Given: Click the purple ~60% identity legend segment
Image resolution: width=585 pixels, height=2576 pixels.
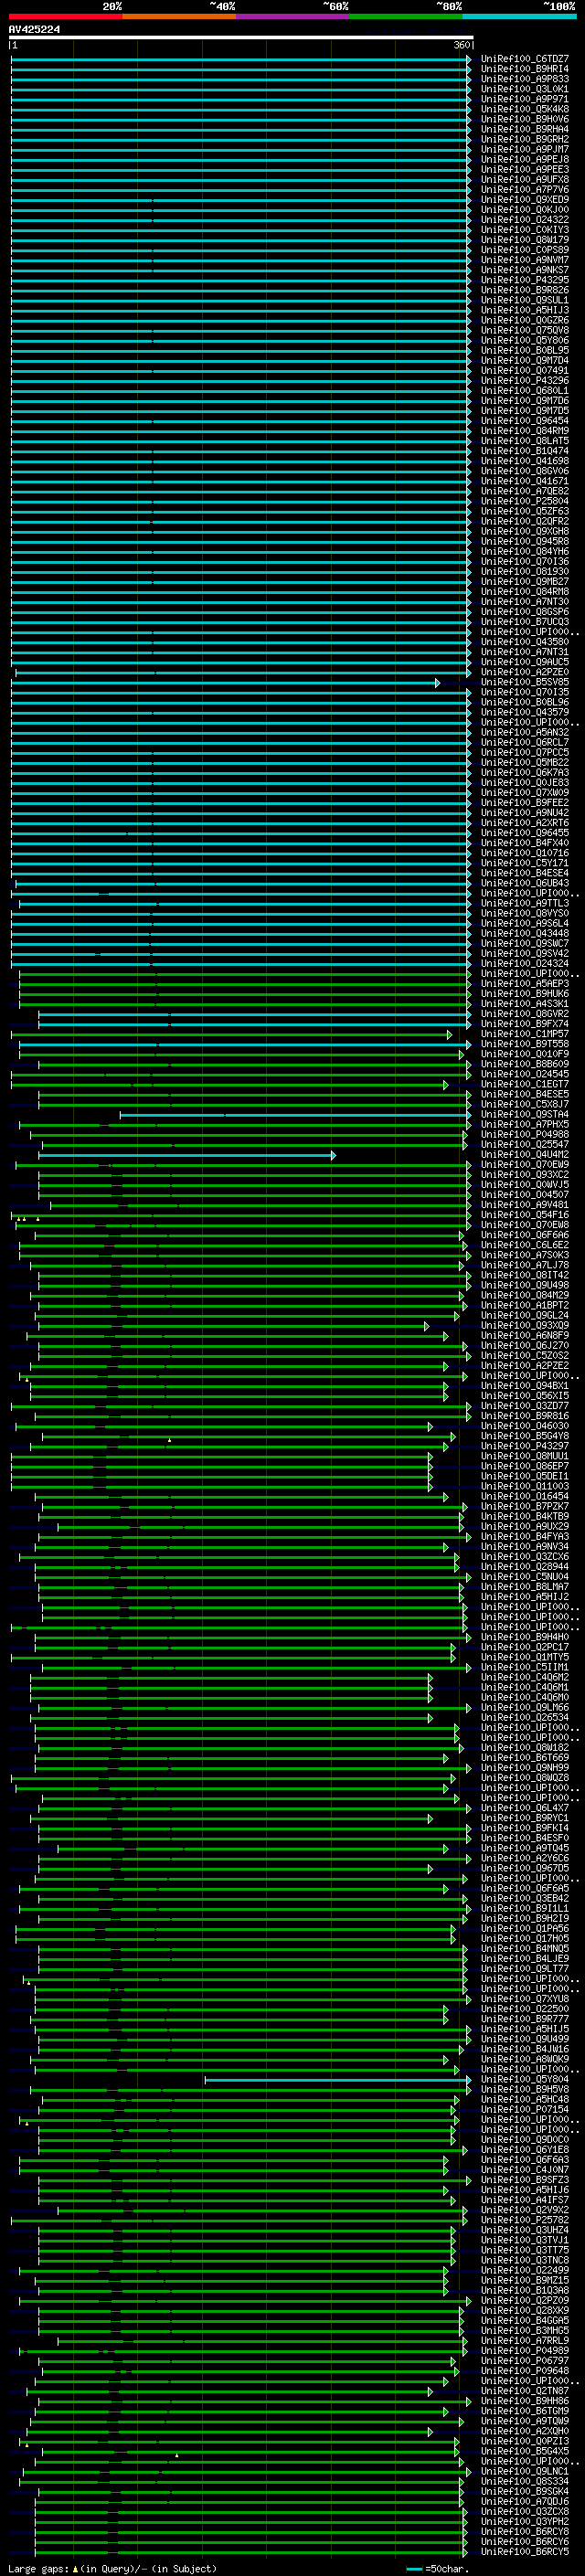Looking at the screenshot, I should coord(293,16).
